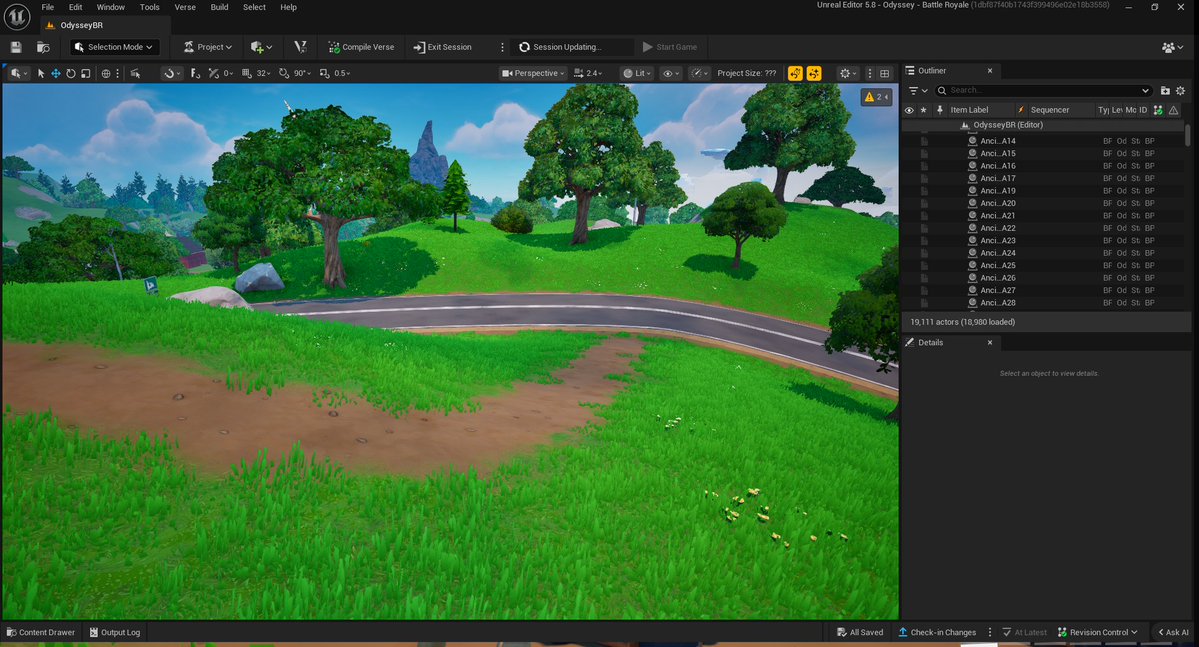Toggle rotation snapping icon
Viewport: 1199px width, 647px height.
point(284,73)
